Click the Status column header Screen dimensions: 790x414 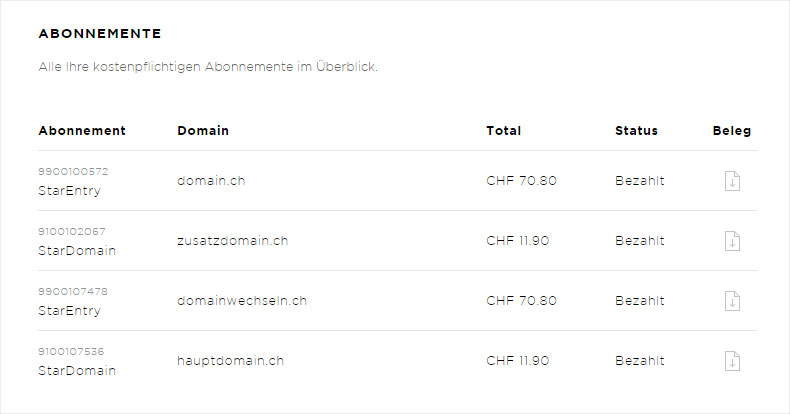point(636,130)
